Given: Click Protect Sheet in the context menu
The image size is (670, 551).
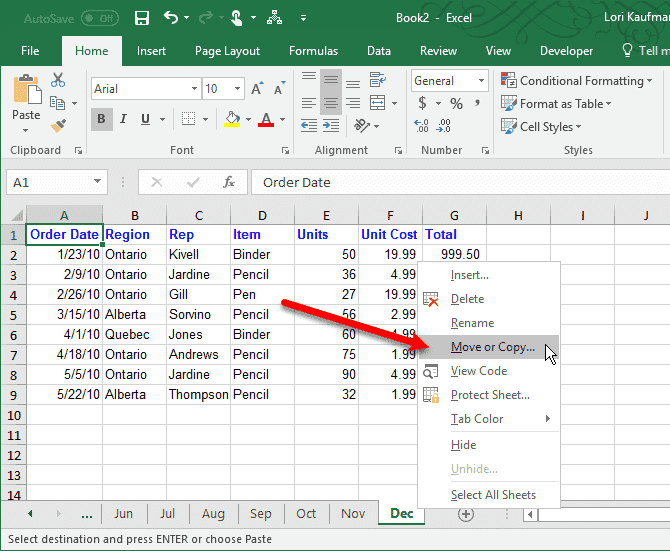Looking at the screenshot, I should 490,395.
